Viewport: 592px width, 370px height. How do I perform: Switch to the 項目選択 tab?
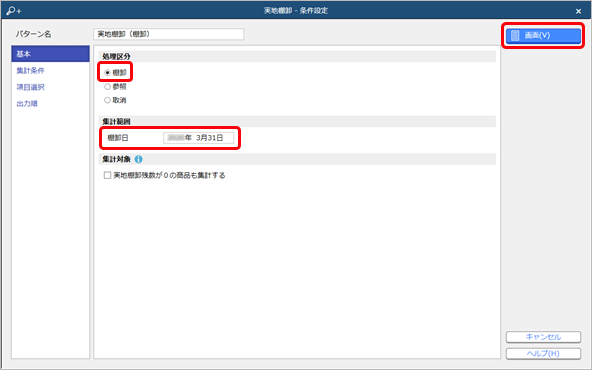tap(30, 87)
